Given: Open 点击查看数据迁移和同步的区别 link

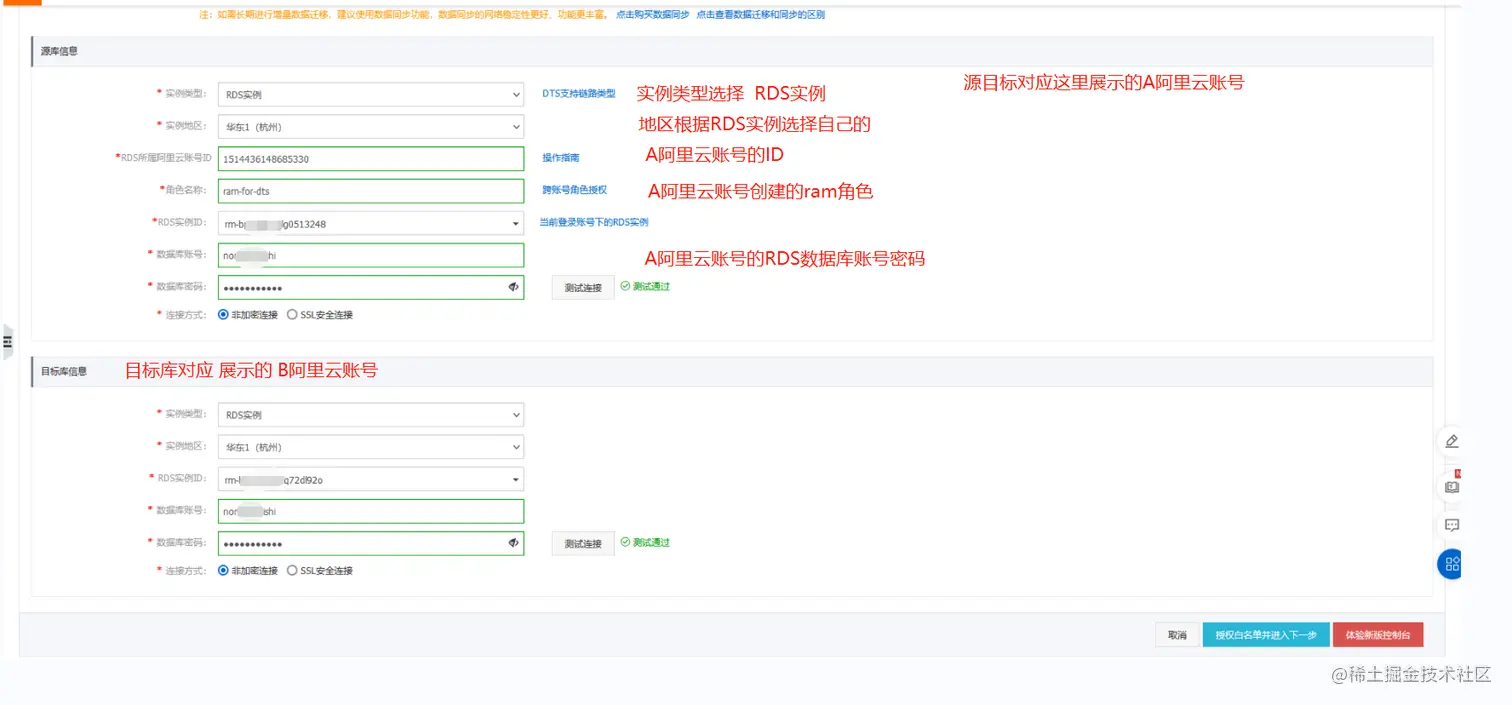Looking at the screenshot, I should pos(760,15).
